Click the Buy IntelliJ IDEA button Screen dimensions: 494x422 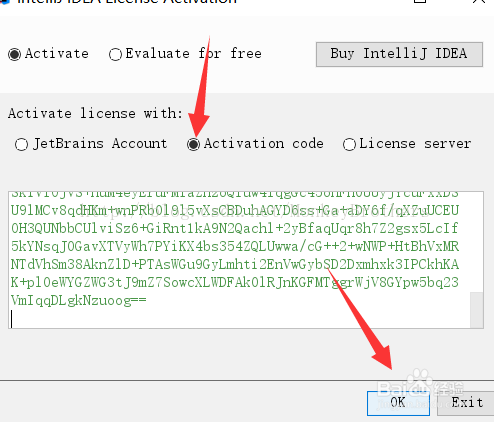(x=399, y=54)
